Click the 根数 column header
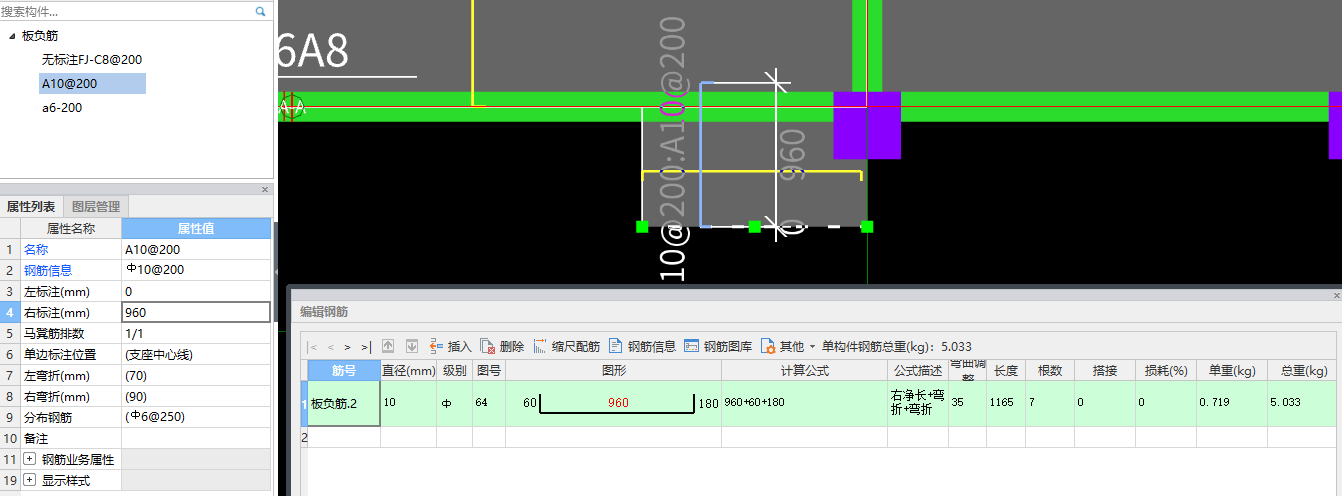The height and width of the screenshot is (496, 1342). point(1049,370)
